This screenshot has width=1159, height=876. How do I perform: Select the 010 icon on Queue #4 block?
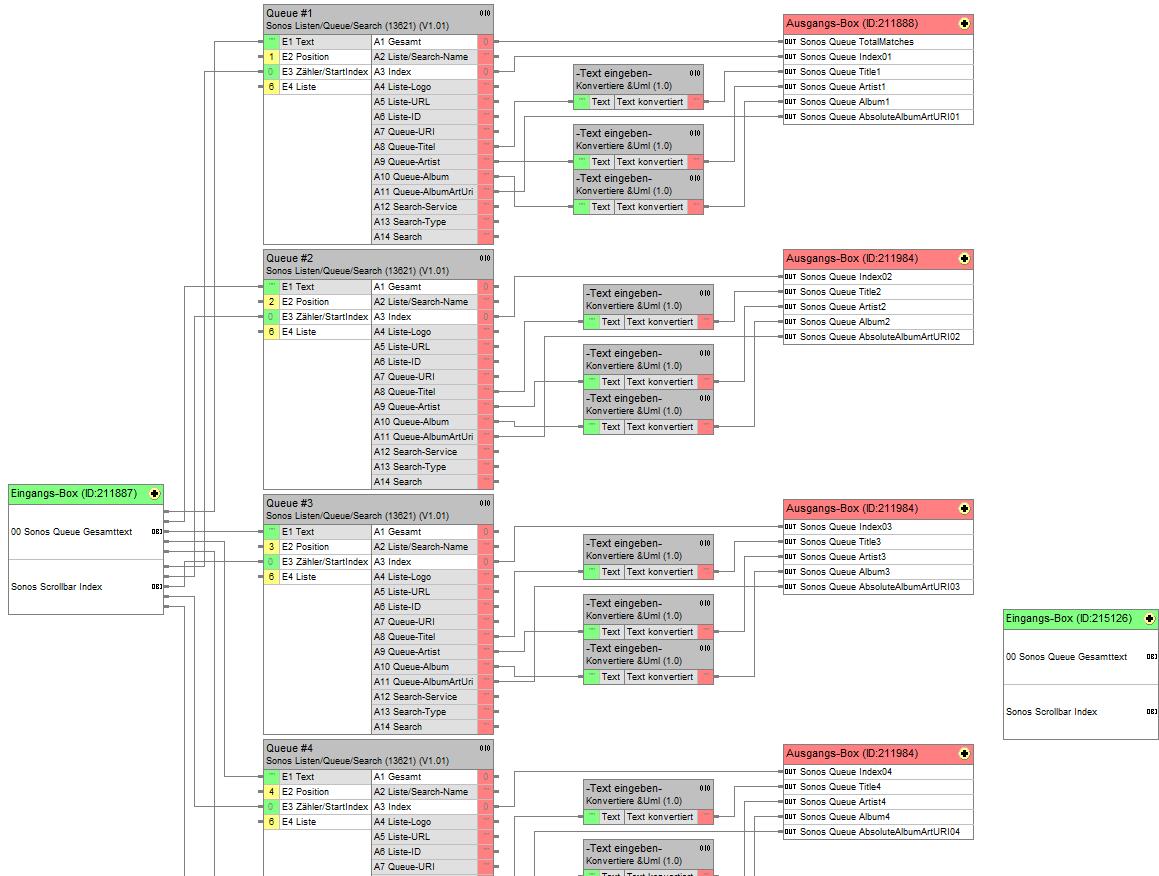tap(485, 748)
